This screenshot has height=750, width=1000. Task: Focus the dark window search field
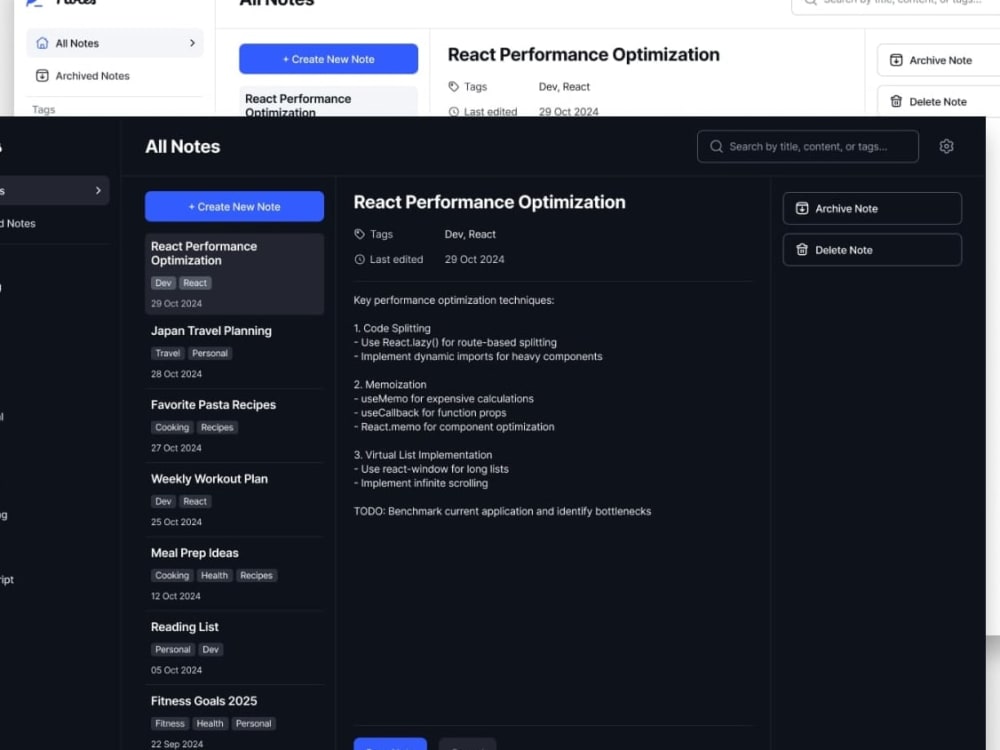coord(807,147)
